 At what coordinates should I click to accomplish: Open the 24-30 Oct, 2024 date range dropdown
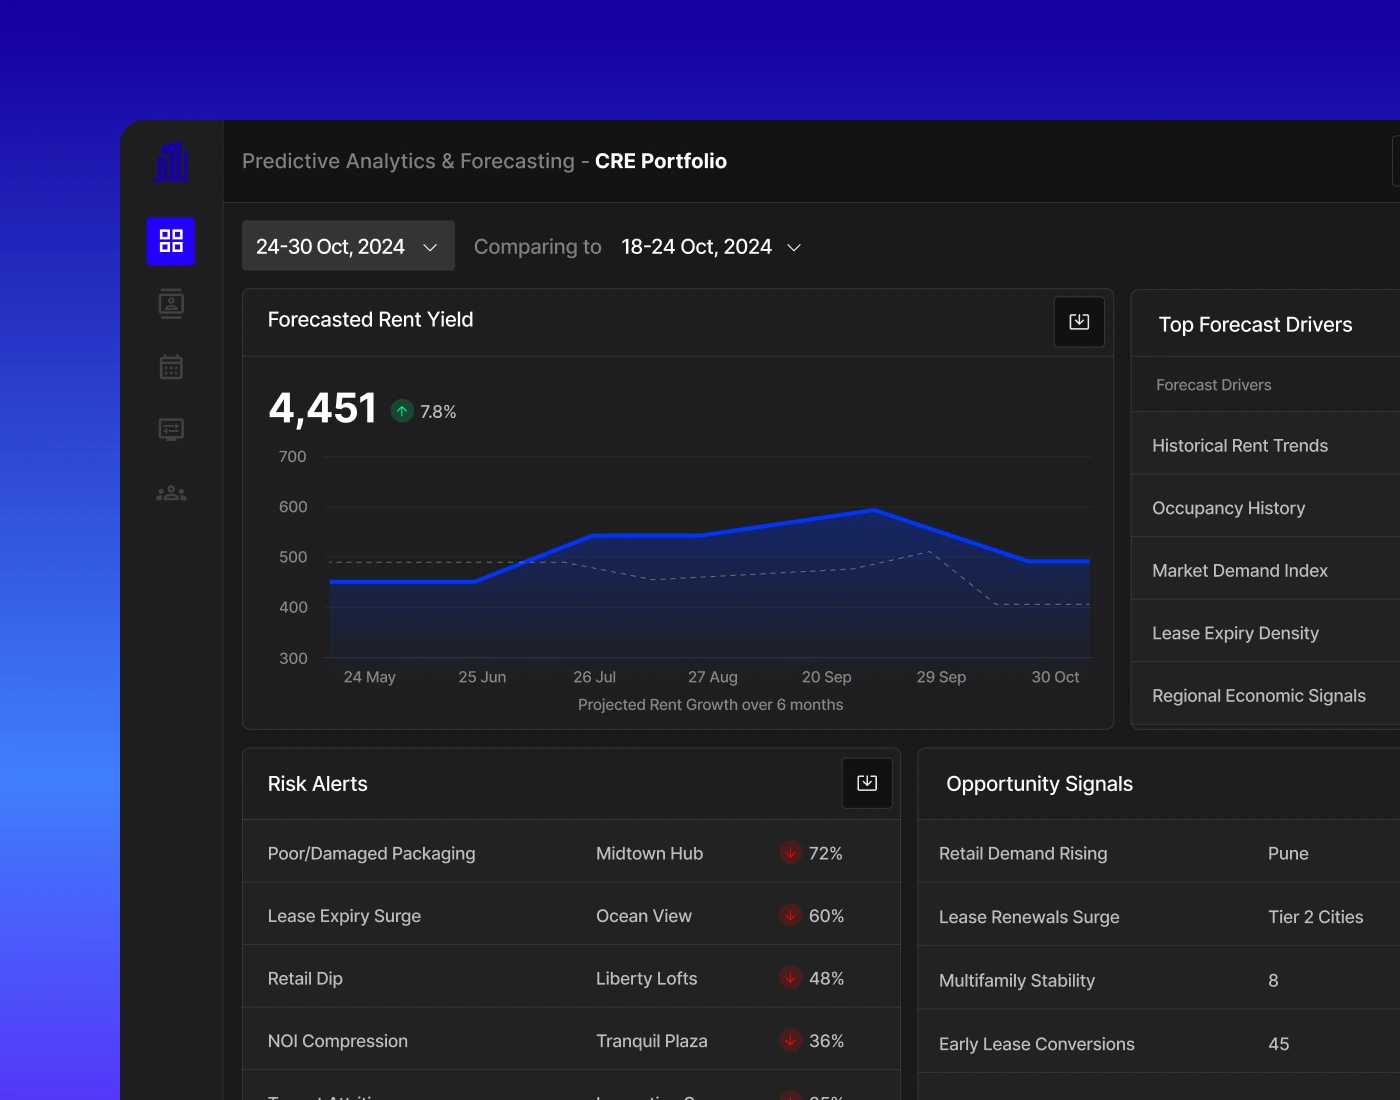348,246
